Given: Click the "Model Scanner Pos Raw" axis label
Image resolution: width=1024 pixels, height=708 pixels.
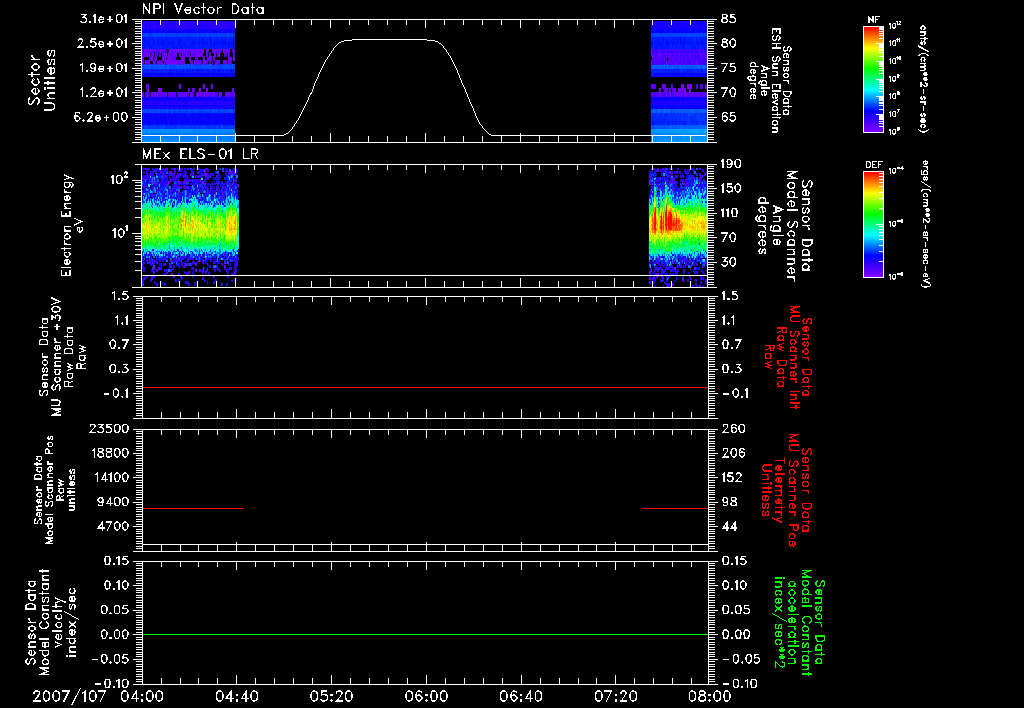Looking at the screenshot, I should pos(56,490).
